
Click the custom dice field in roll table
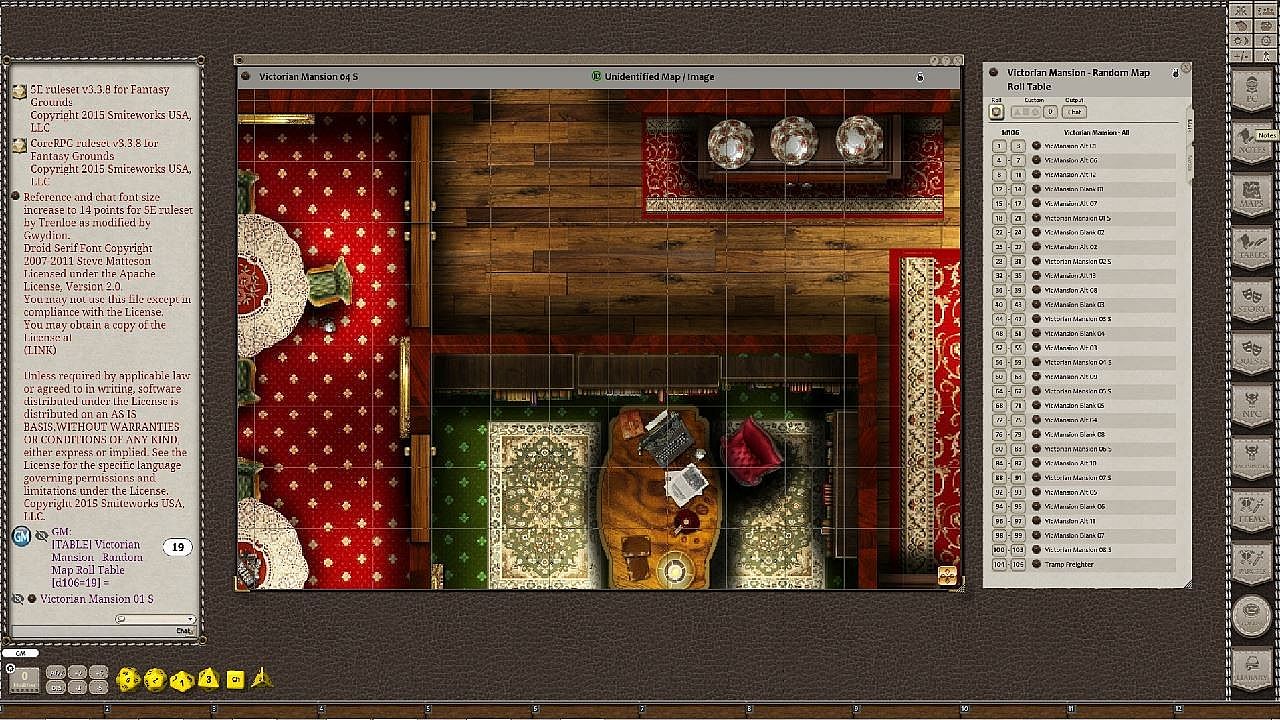(1027, 112)
